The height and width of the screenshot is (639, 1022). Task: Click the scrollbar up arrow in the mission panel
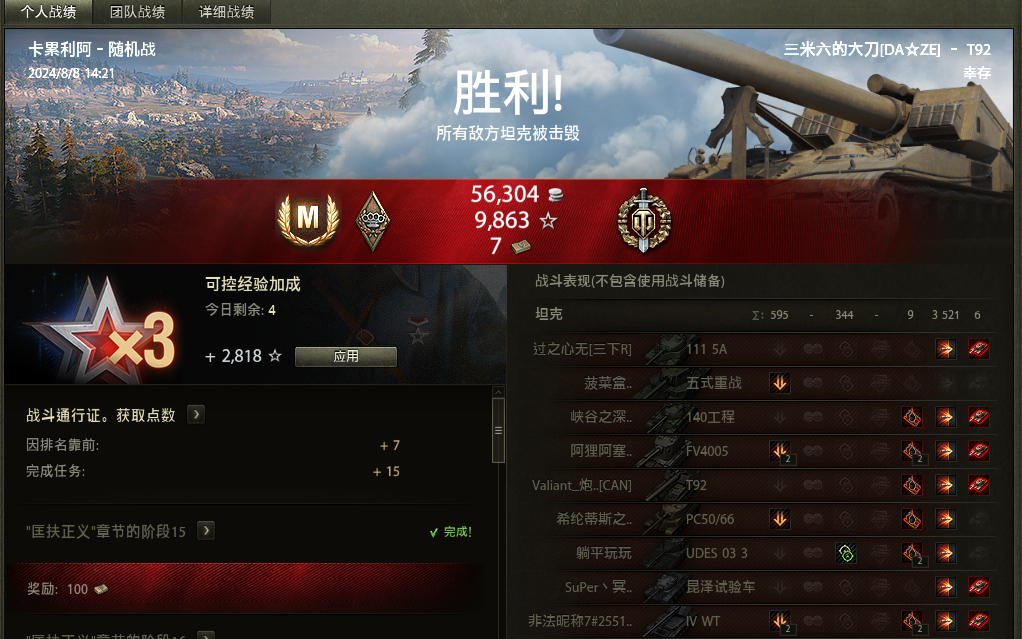pyautogui.click(x=498, y=393)
